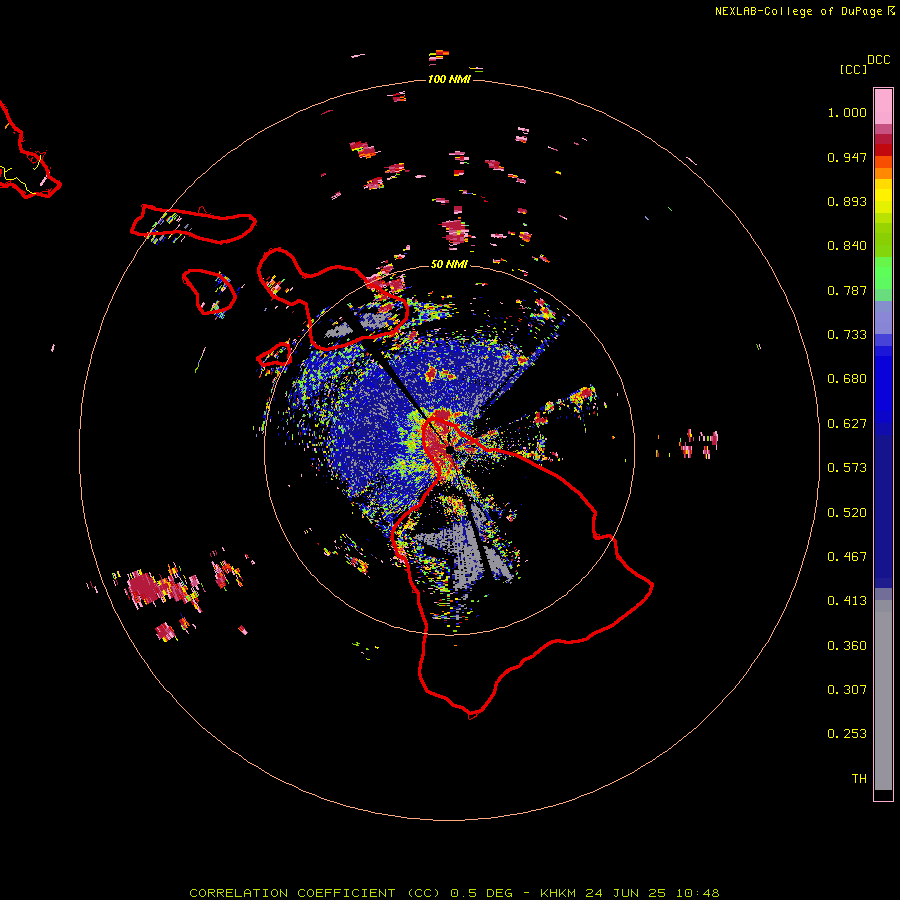The width and height of the screenshot is (900, 900).
Task: Click the DCC product label above the scale
Action: pos(879,60)
